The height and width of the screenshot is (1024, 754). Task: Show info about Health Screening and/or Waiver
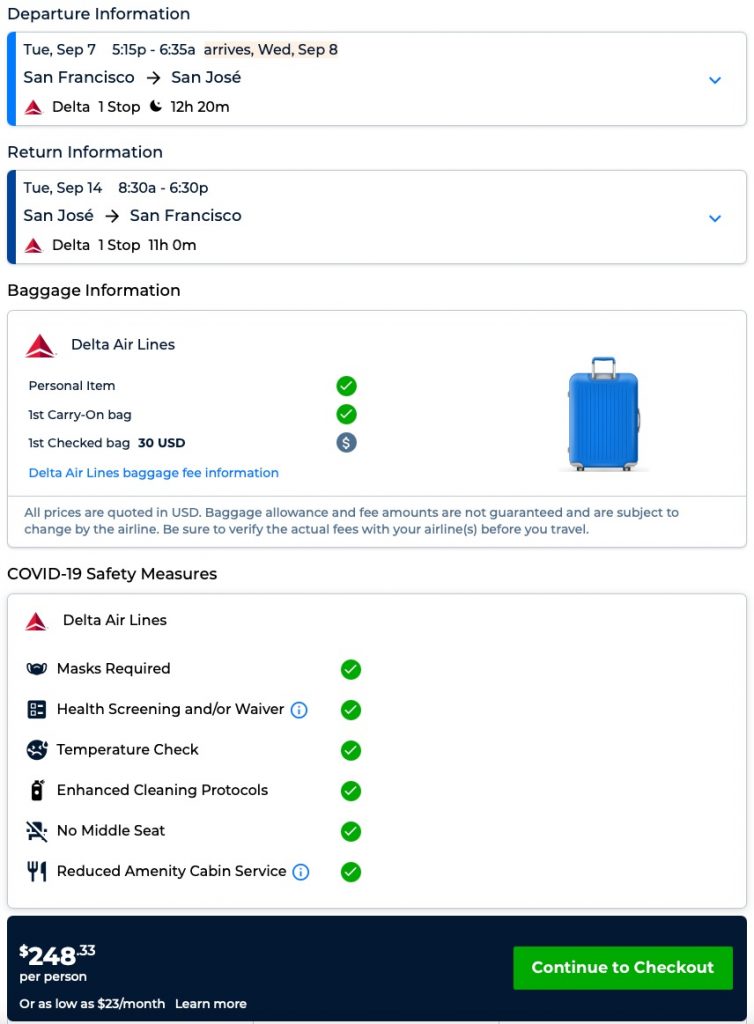(x=299, y=710)
